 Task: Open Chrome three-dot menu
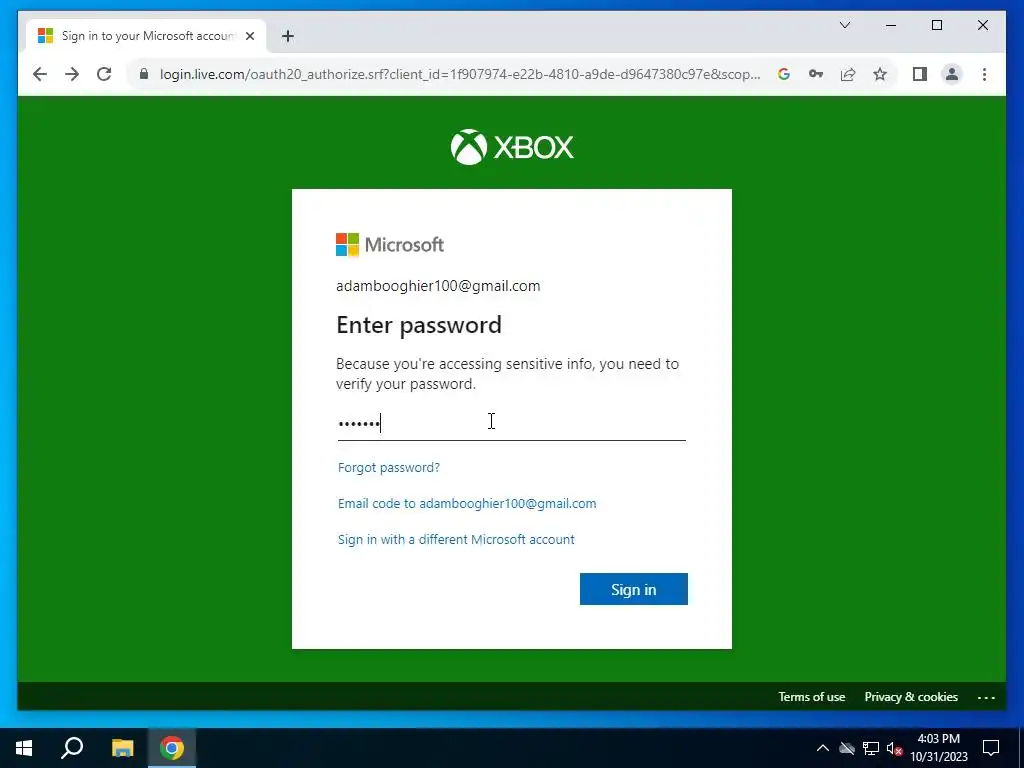[x=984, y=74]
